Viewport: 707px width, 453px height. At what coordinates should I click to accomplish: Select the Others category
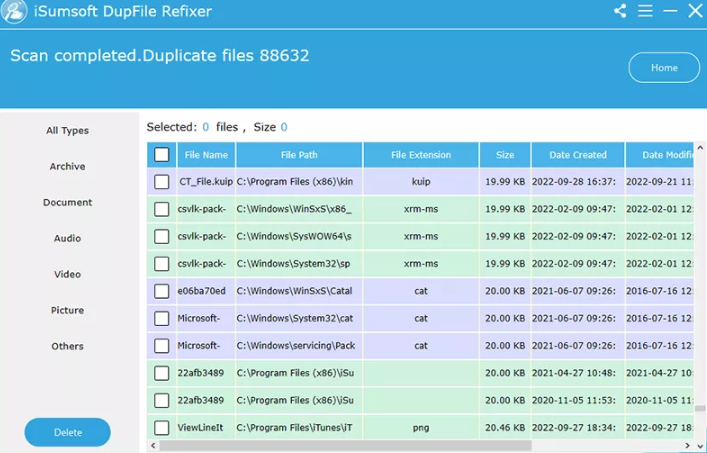68,346
